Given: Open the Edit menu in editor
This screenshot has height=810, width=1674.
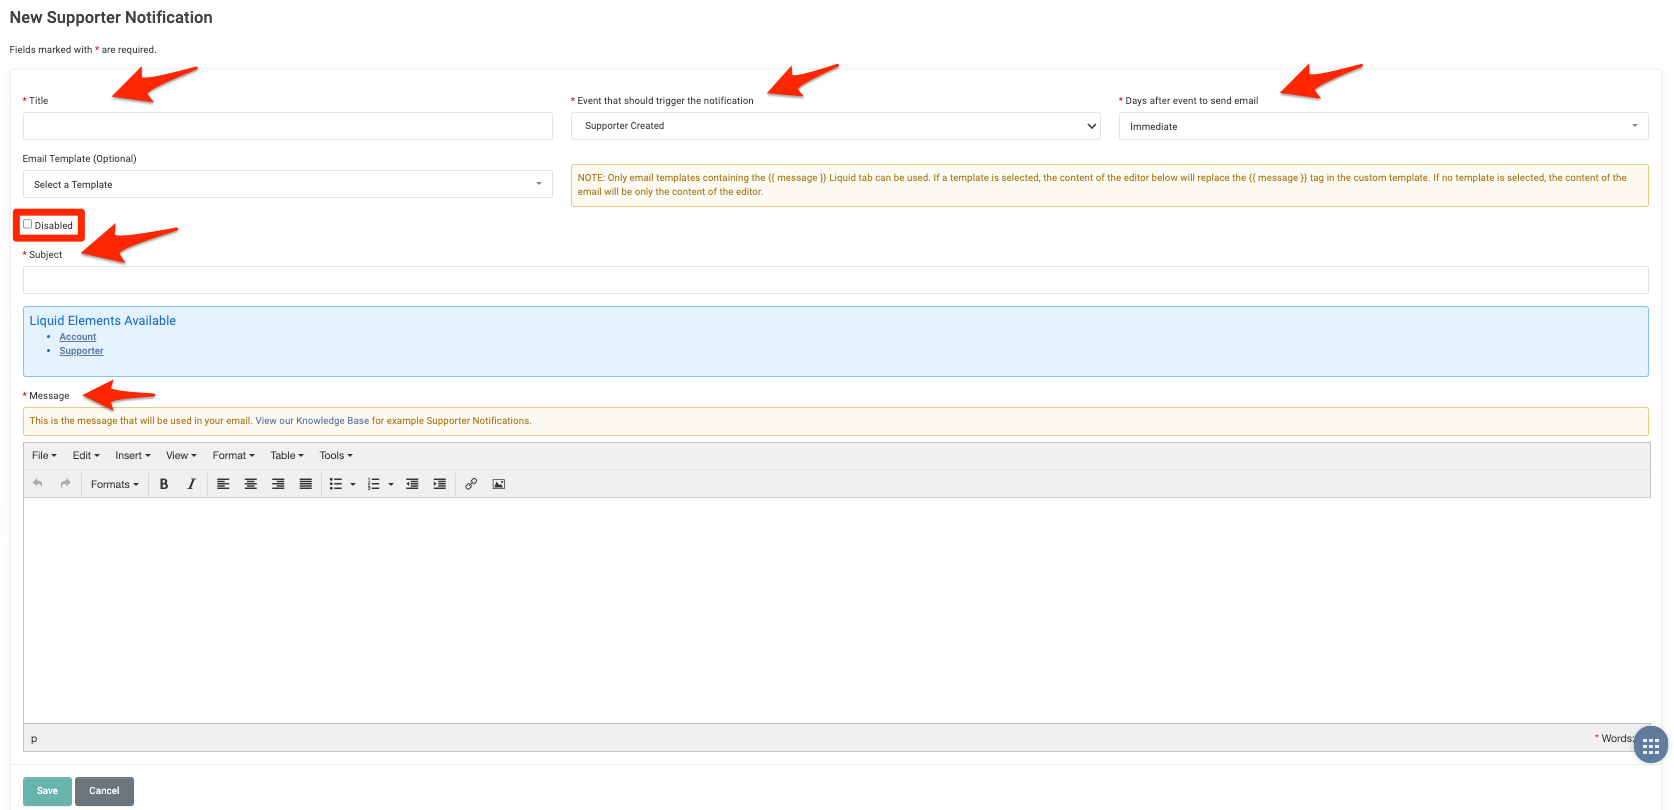Looking at the screenshot, I should (86, 455).
